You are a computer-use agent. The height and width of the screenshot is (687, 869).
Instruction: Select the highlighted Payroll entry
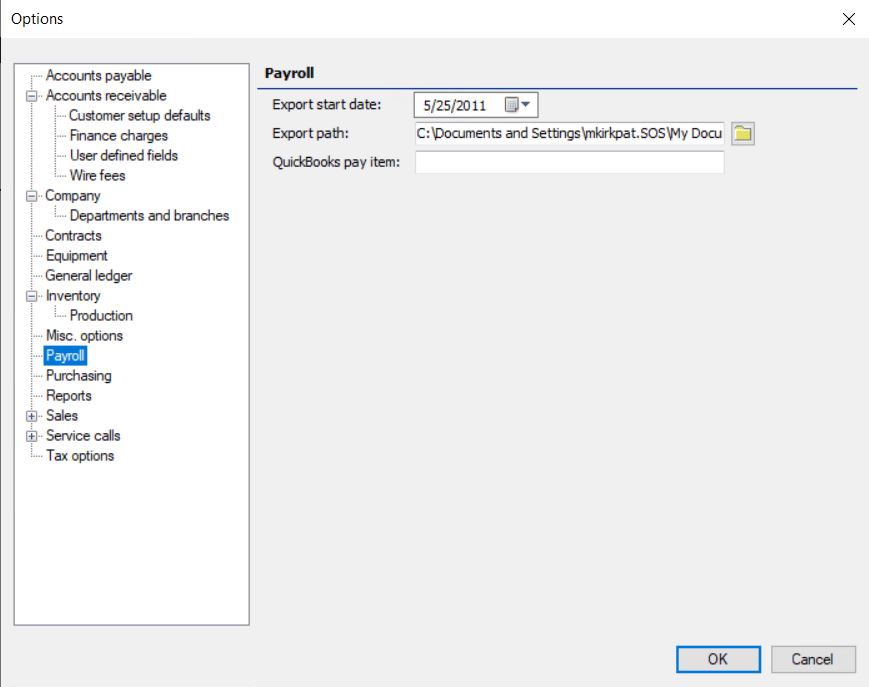(65, 355)
